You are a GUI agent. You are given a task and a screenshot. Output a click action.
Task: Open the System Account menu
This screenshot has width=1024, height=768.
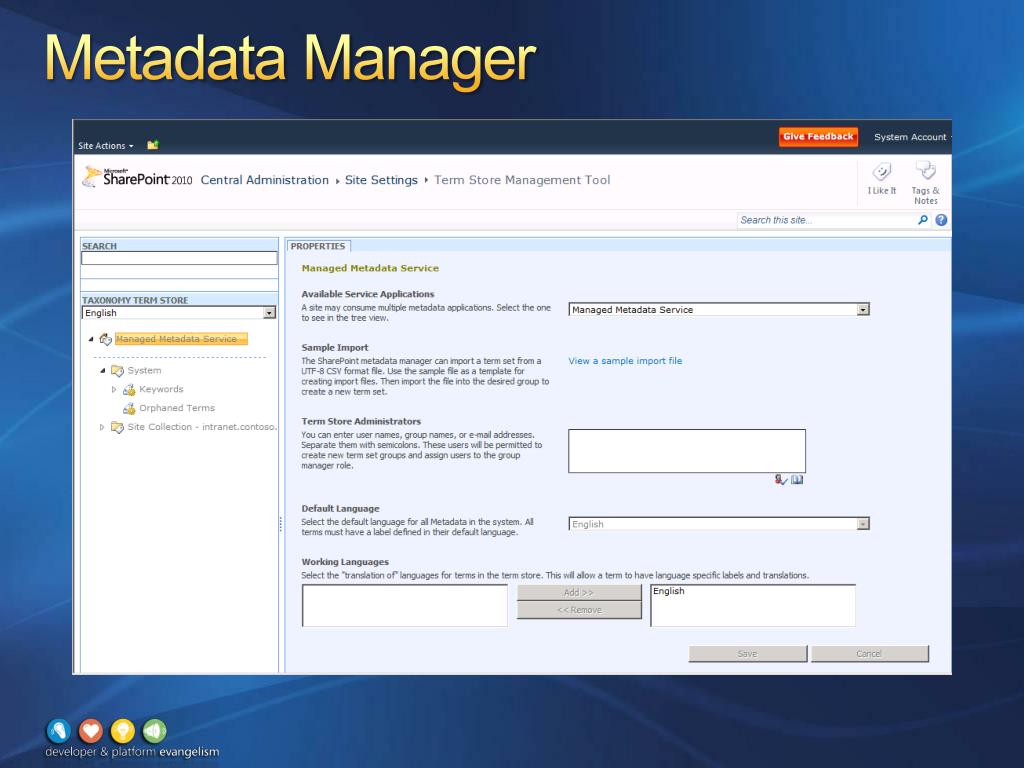[x=911, y=137]
